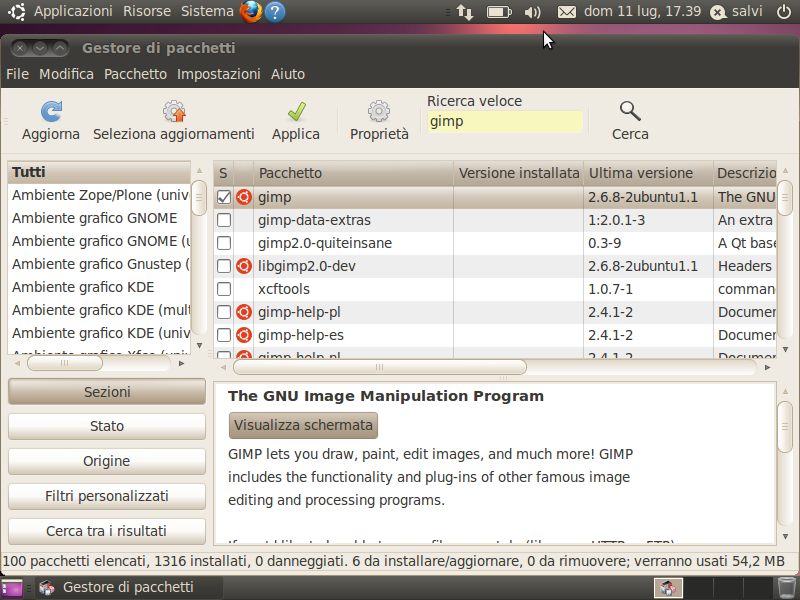Click the show desktop icon in bottom panel
The height and width of the screenshot is (600, 800).
tap(12, 588)
